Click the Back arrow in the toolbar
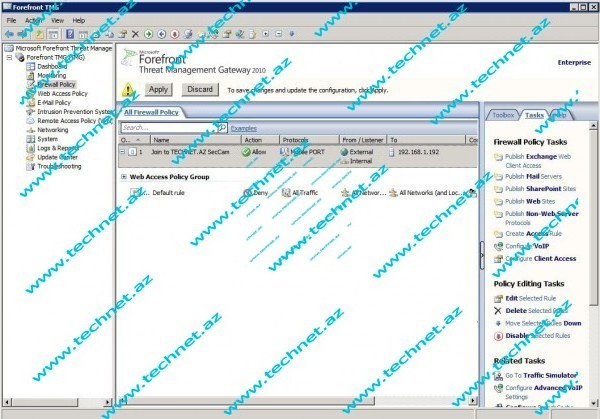Image resolution: width=600 pixels, height=419 pixels. [x=10, y=33]
